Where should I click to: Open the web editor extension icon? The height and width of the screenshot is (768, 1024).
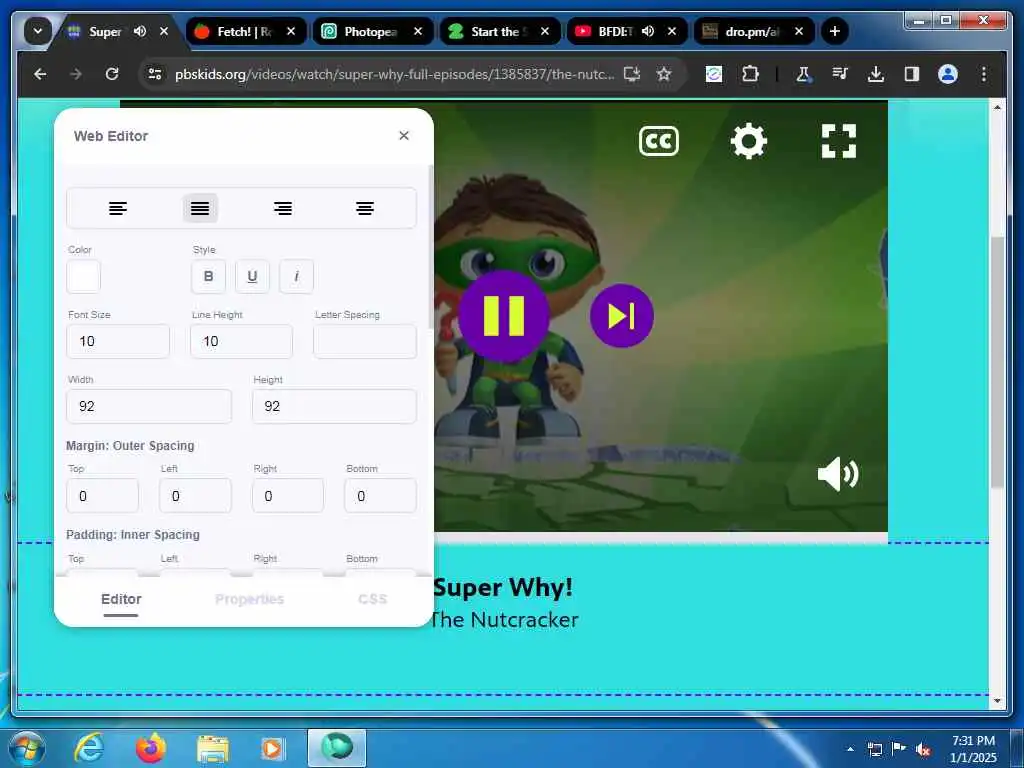click(x=714, y=74)
